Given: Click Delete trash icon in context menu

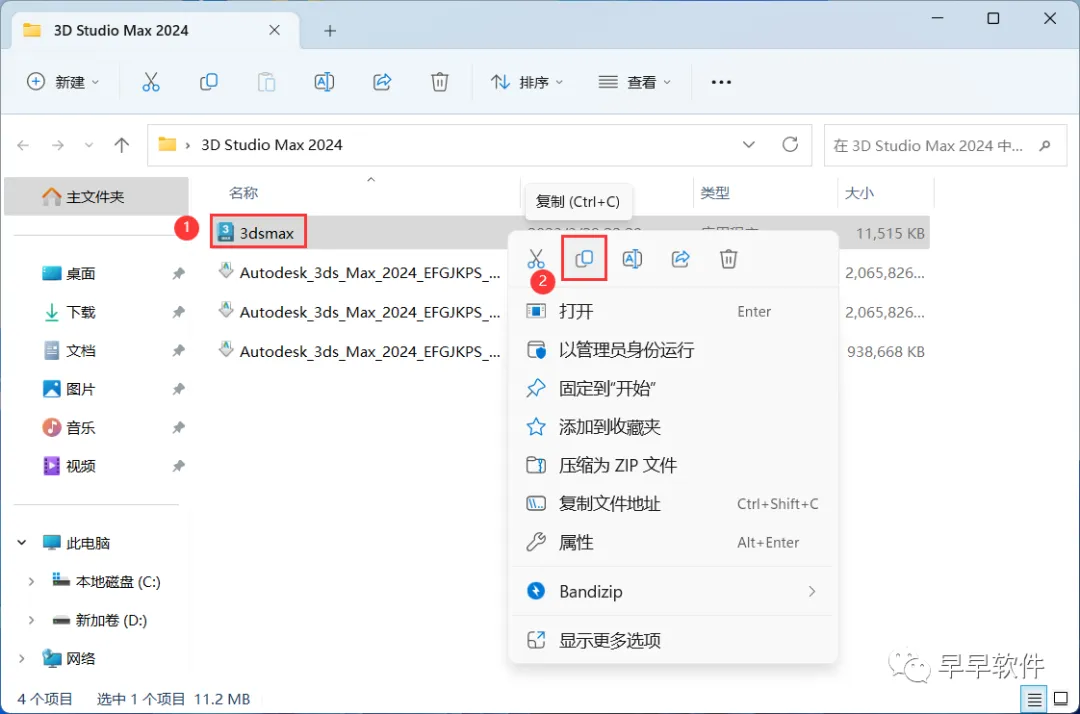Looking at the screenshot, I should [729, 259].
